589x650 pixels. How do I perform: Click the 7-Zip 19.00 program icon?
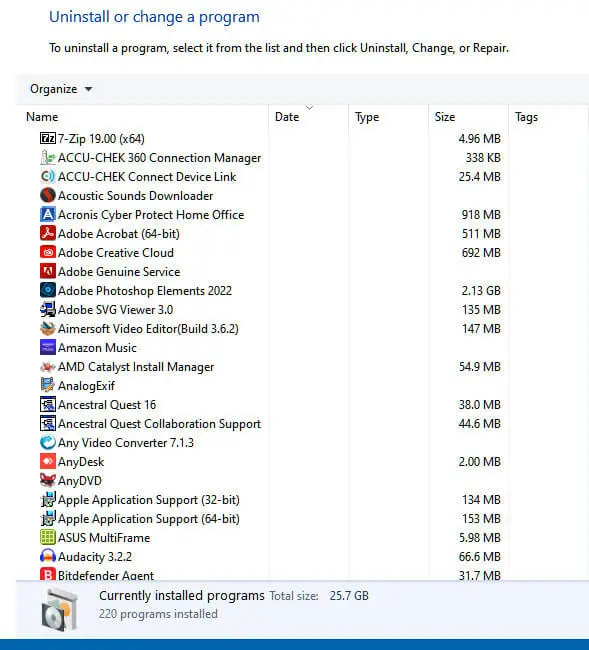pyautogui.click(x=48, y=138)
